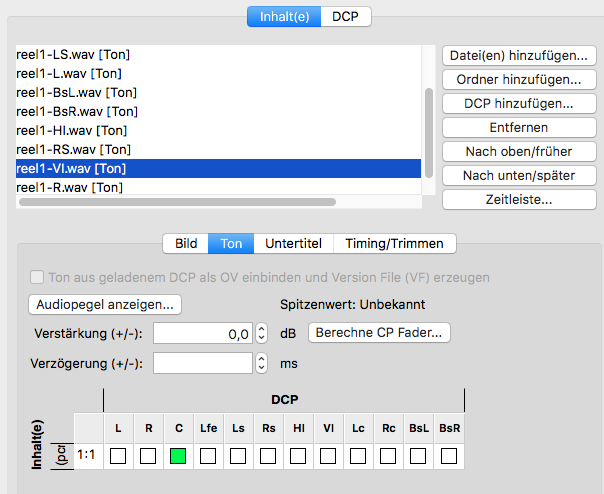Viewport: 604px width, 494px height.
Task: Toggle the L channel mapping checkbox
Action: click(118, 457)
